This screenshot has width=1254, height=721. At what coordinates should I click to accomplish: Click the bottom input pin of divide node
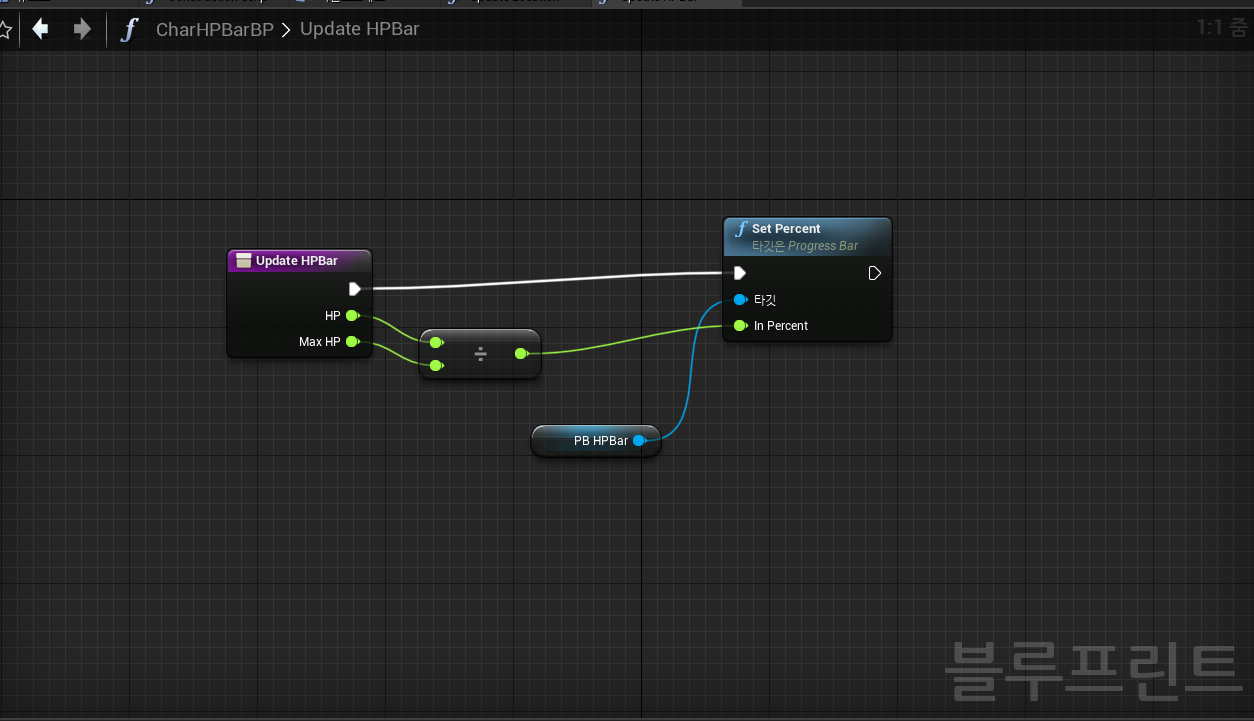click(x=435, y=366)
